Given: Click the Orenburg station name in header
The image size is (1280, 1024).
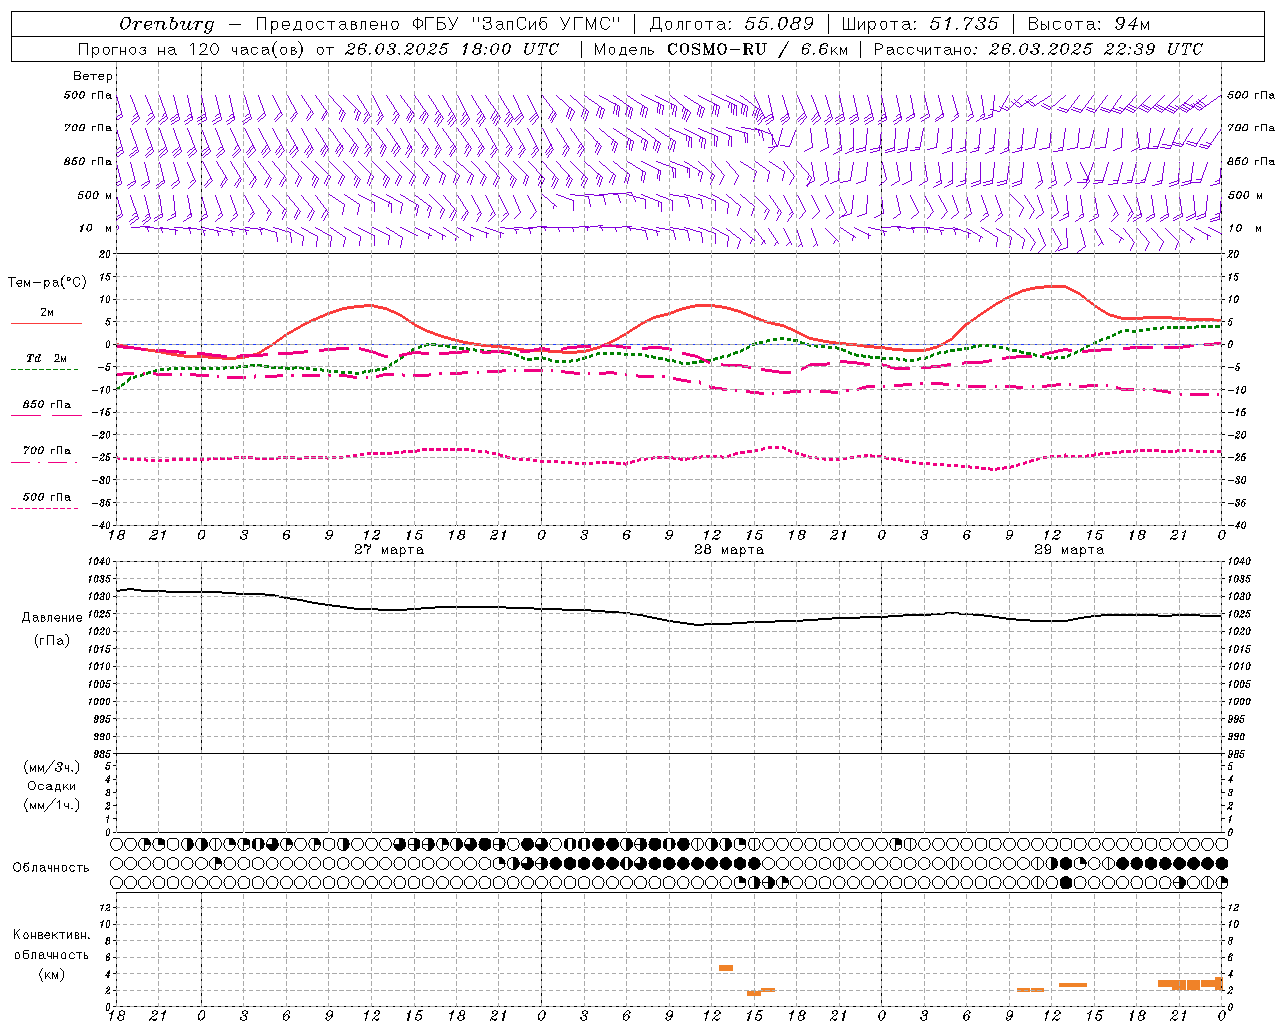Looking at the screenshot, I should tap(166, 24).
